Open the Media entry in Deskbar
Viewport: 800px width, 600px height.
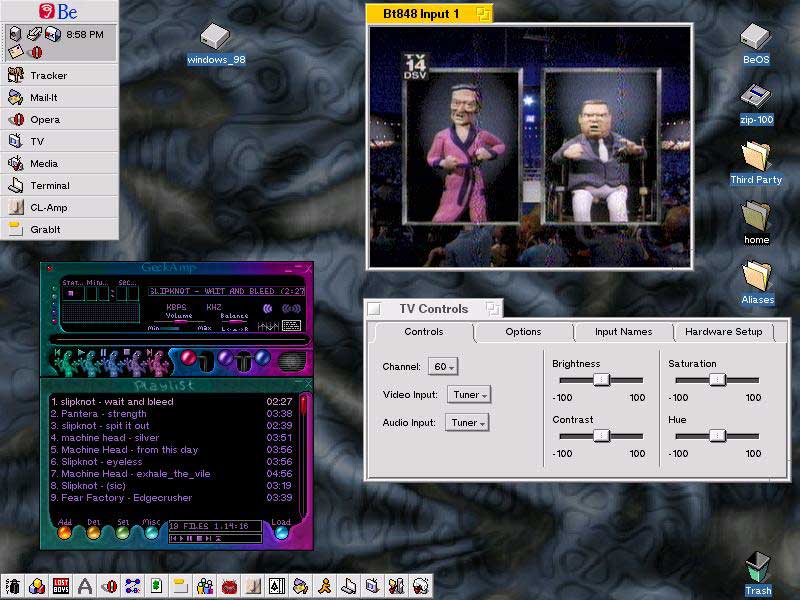tap(59, 163)
